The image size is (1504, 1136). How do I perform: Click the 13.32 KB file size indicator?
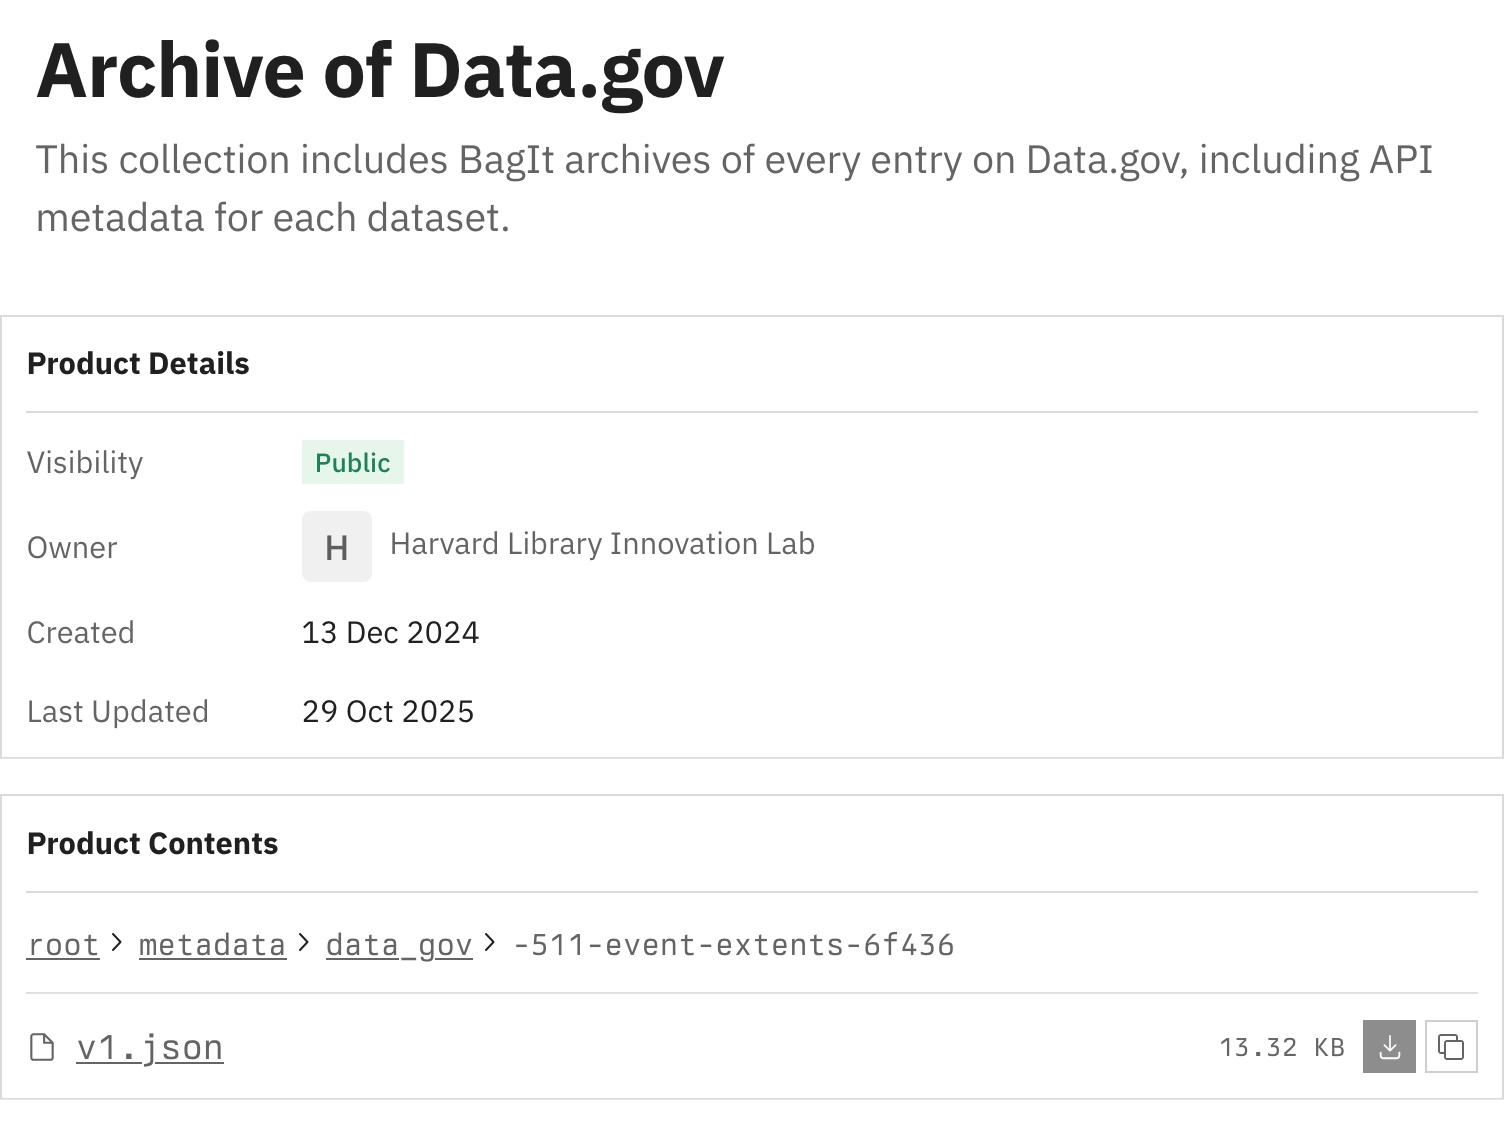tap(1281, 1046)
